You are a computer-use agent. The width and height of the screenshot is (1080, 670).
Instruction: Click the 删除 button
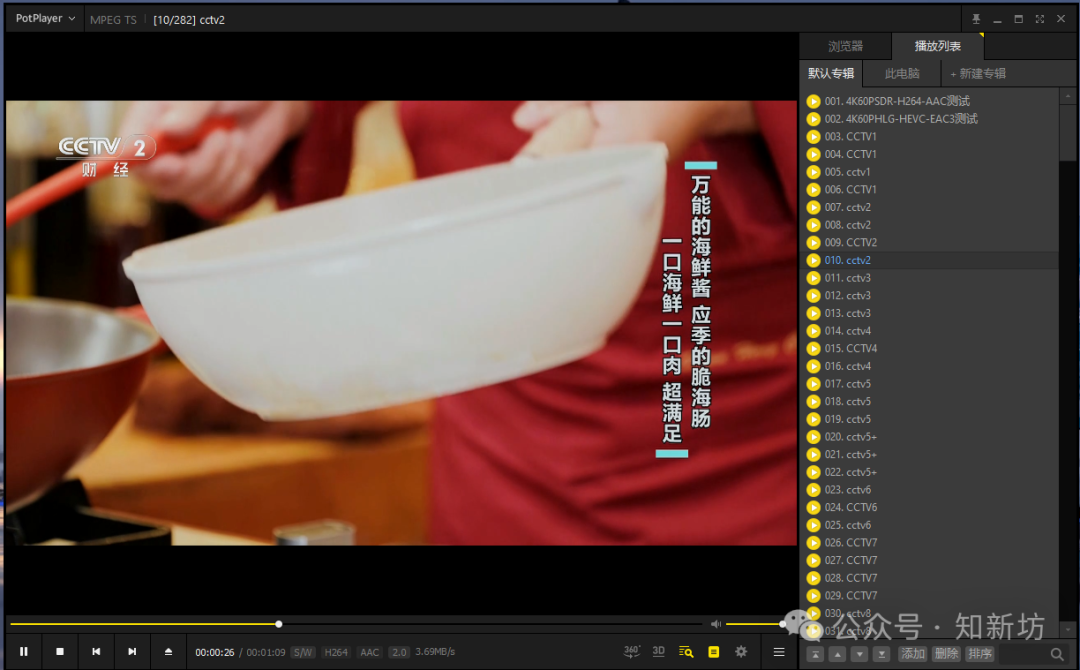coord(946,654)
